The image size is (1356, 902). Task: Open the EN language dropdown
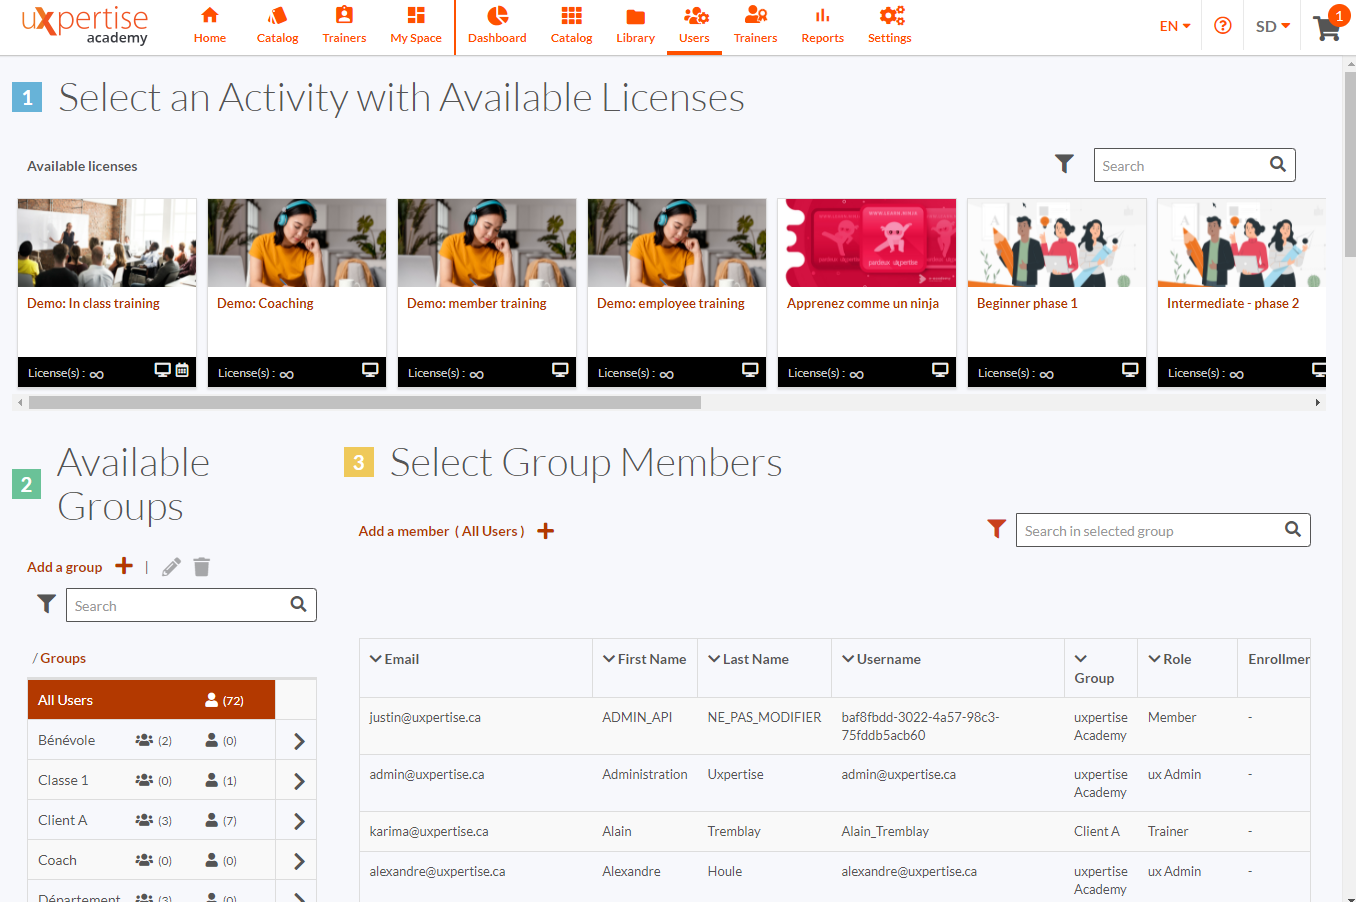coord(1174,26)
